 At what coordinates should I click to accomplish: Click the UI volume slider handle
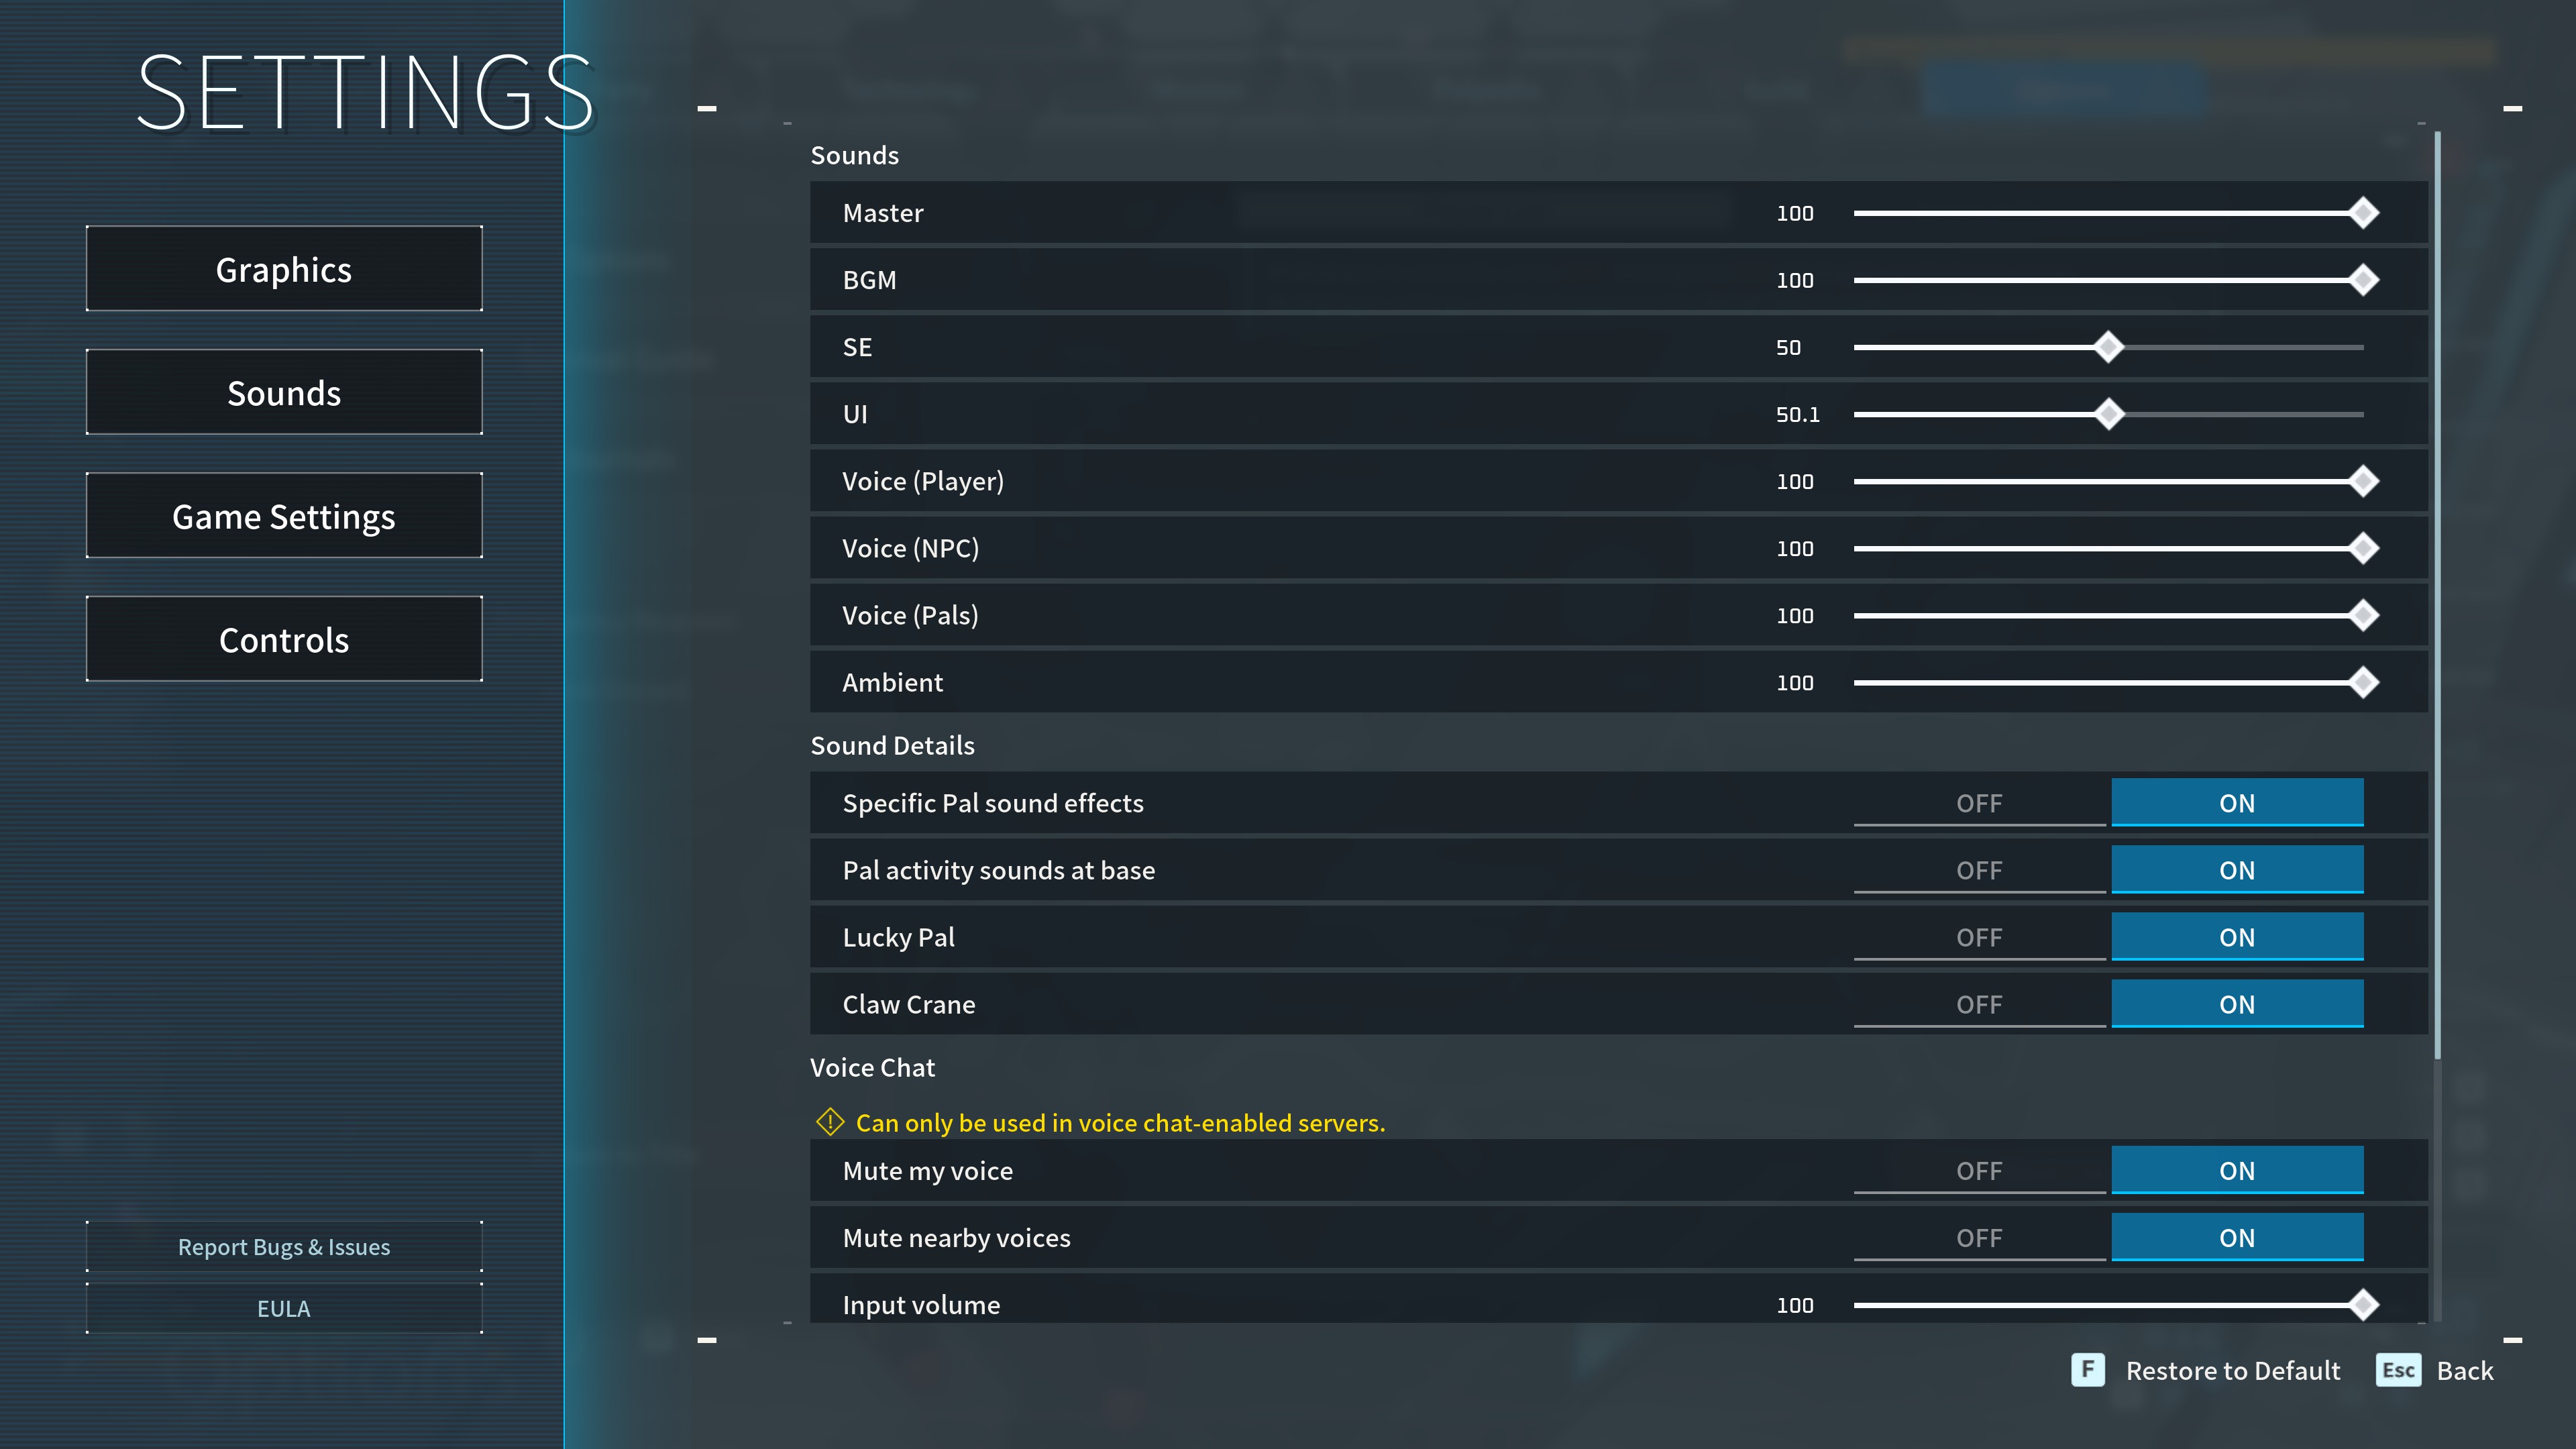click(2109, 414)
